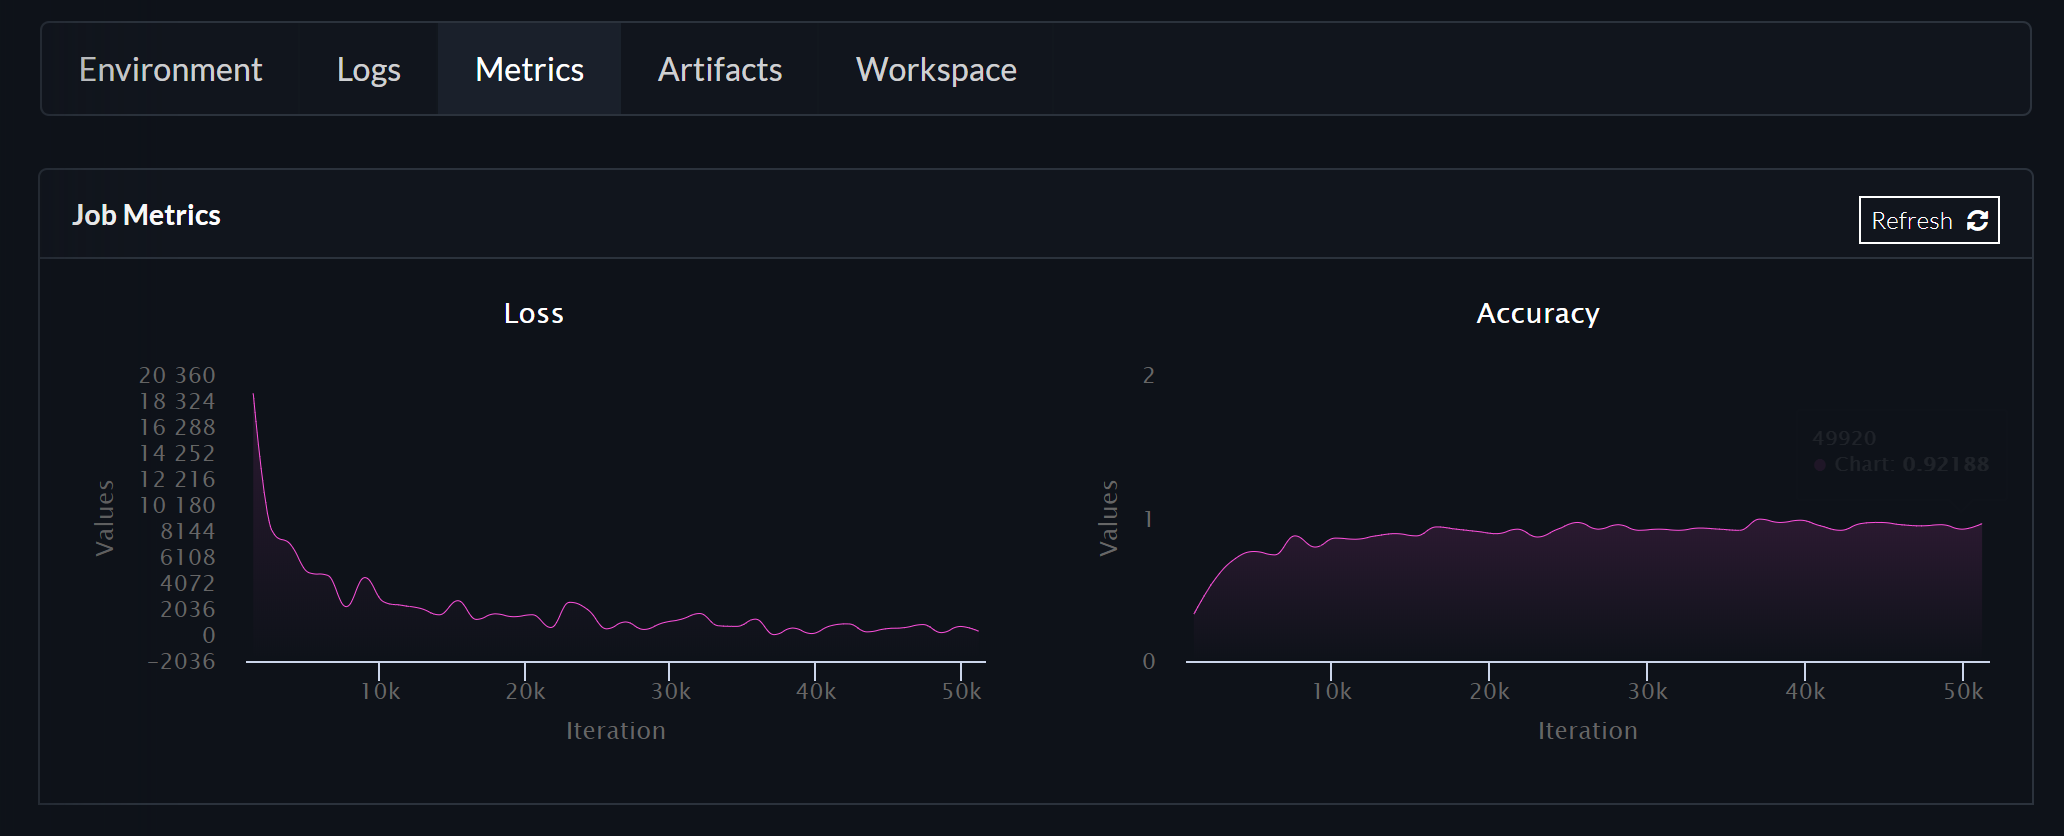Click the 30k tick on Loss chart
Screen dimensions: 2064x836
pos(670,691)
